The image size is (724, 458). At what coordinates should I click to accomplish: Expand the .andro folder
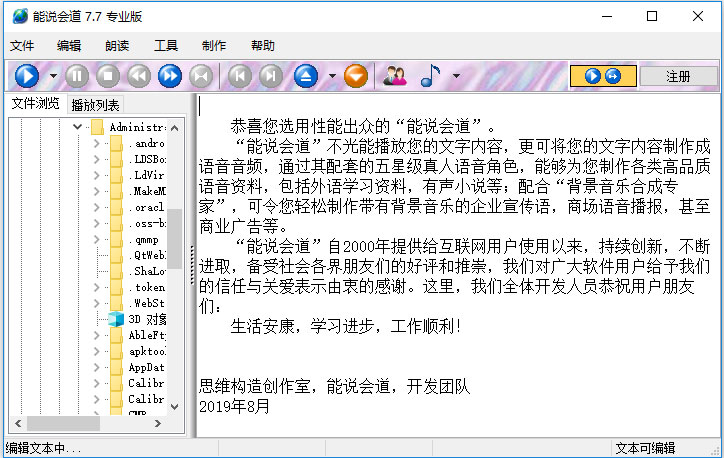97,143
